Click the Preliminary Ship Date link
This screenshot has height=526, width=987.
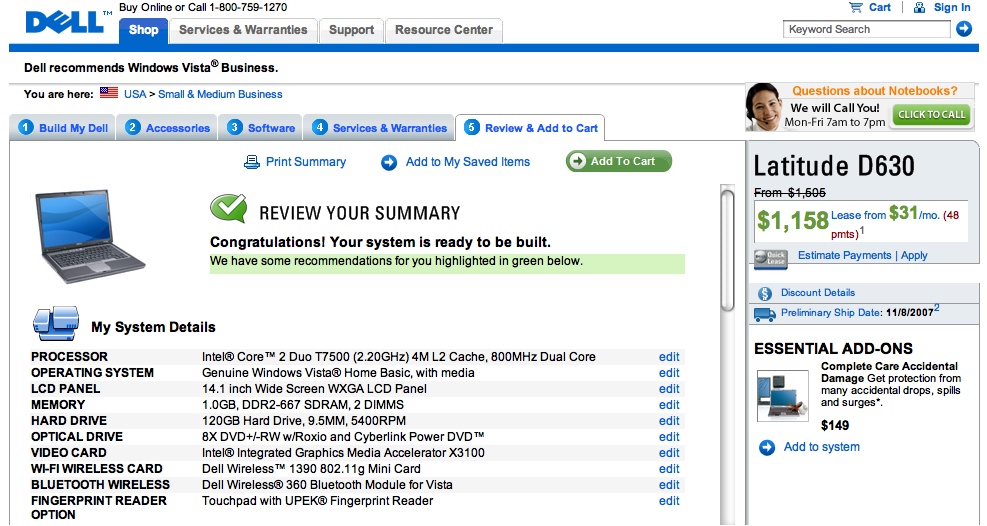pos(831,313)
